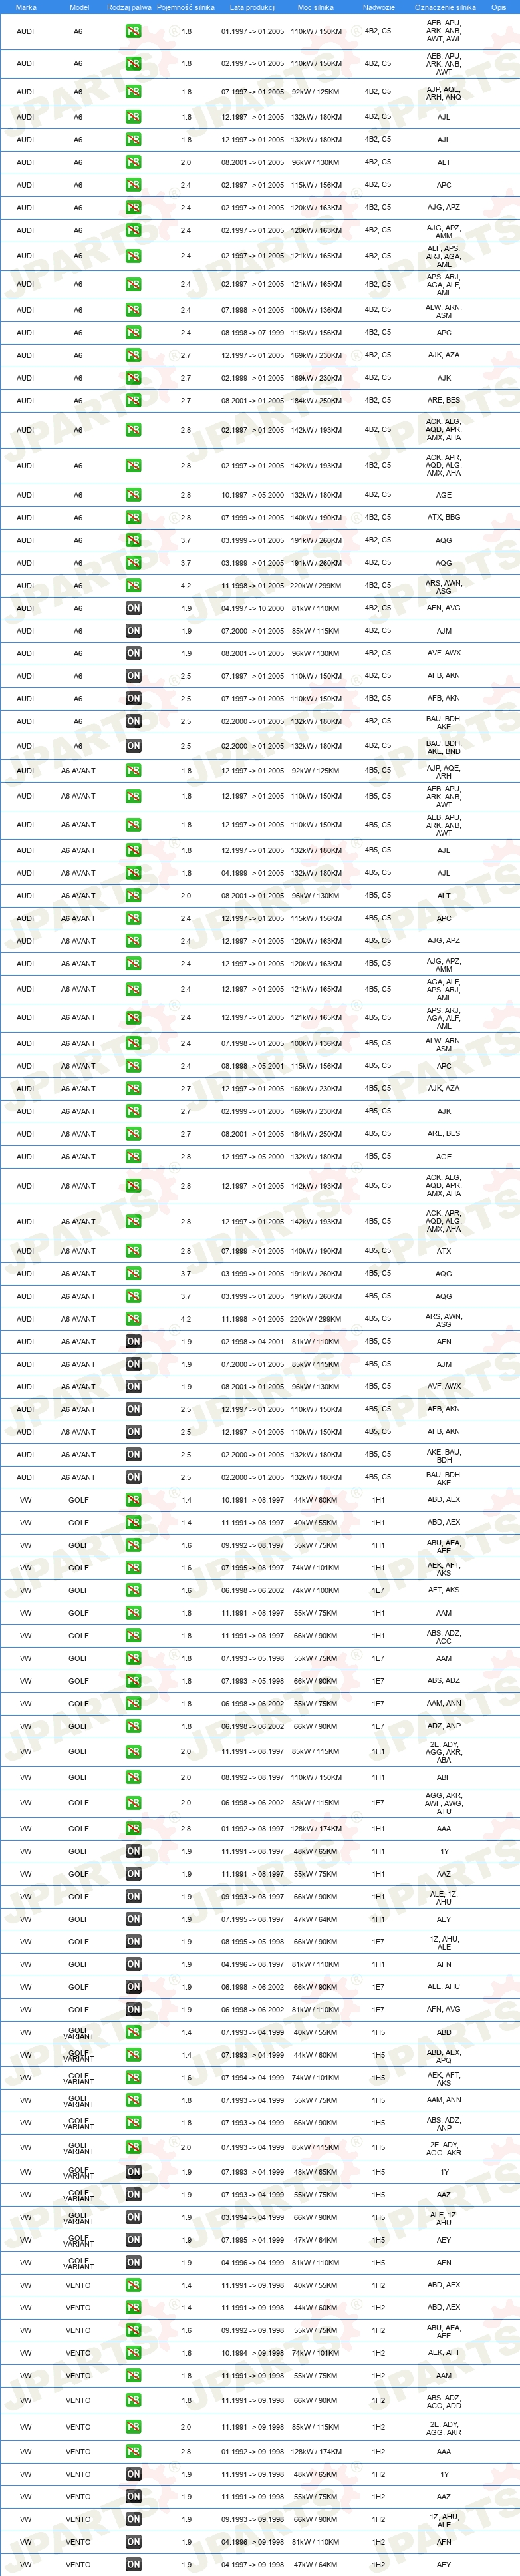Click petrol icon in A6 4.2 220kW row
Viewport: 520px width, 2576px height.
pos(133,586)
